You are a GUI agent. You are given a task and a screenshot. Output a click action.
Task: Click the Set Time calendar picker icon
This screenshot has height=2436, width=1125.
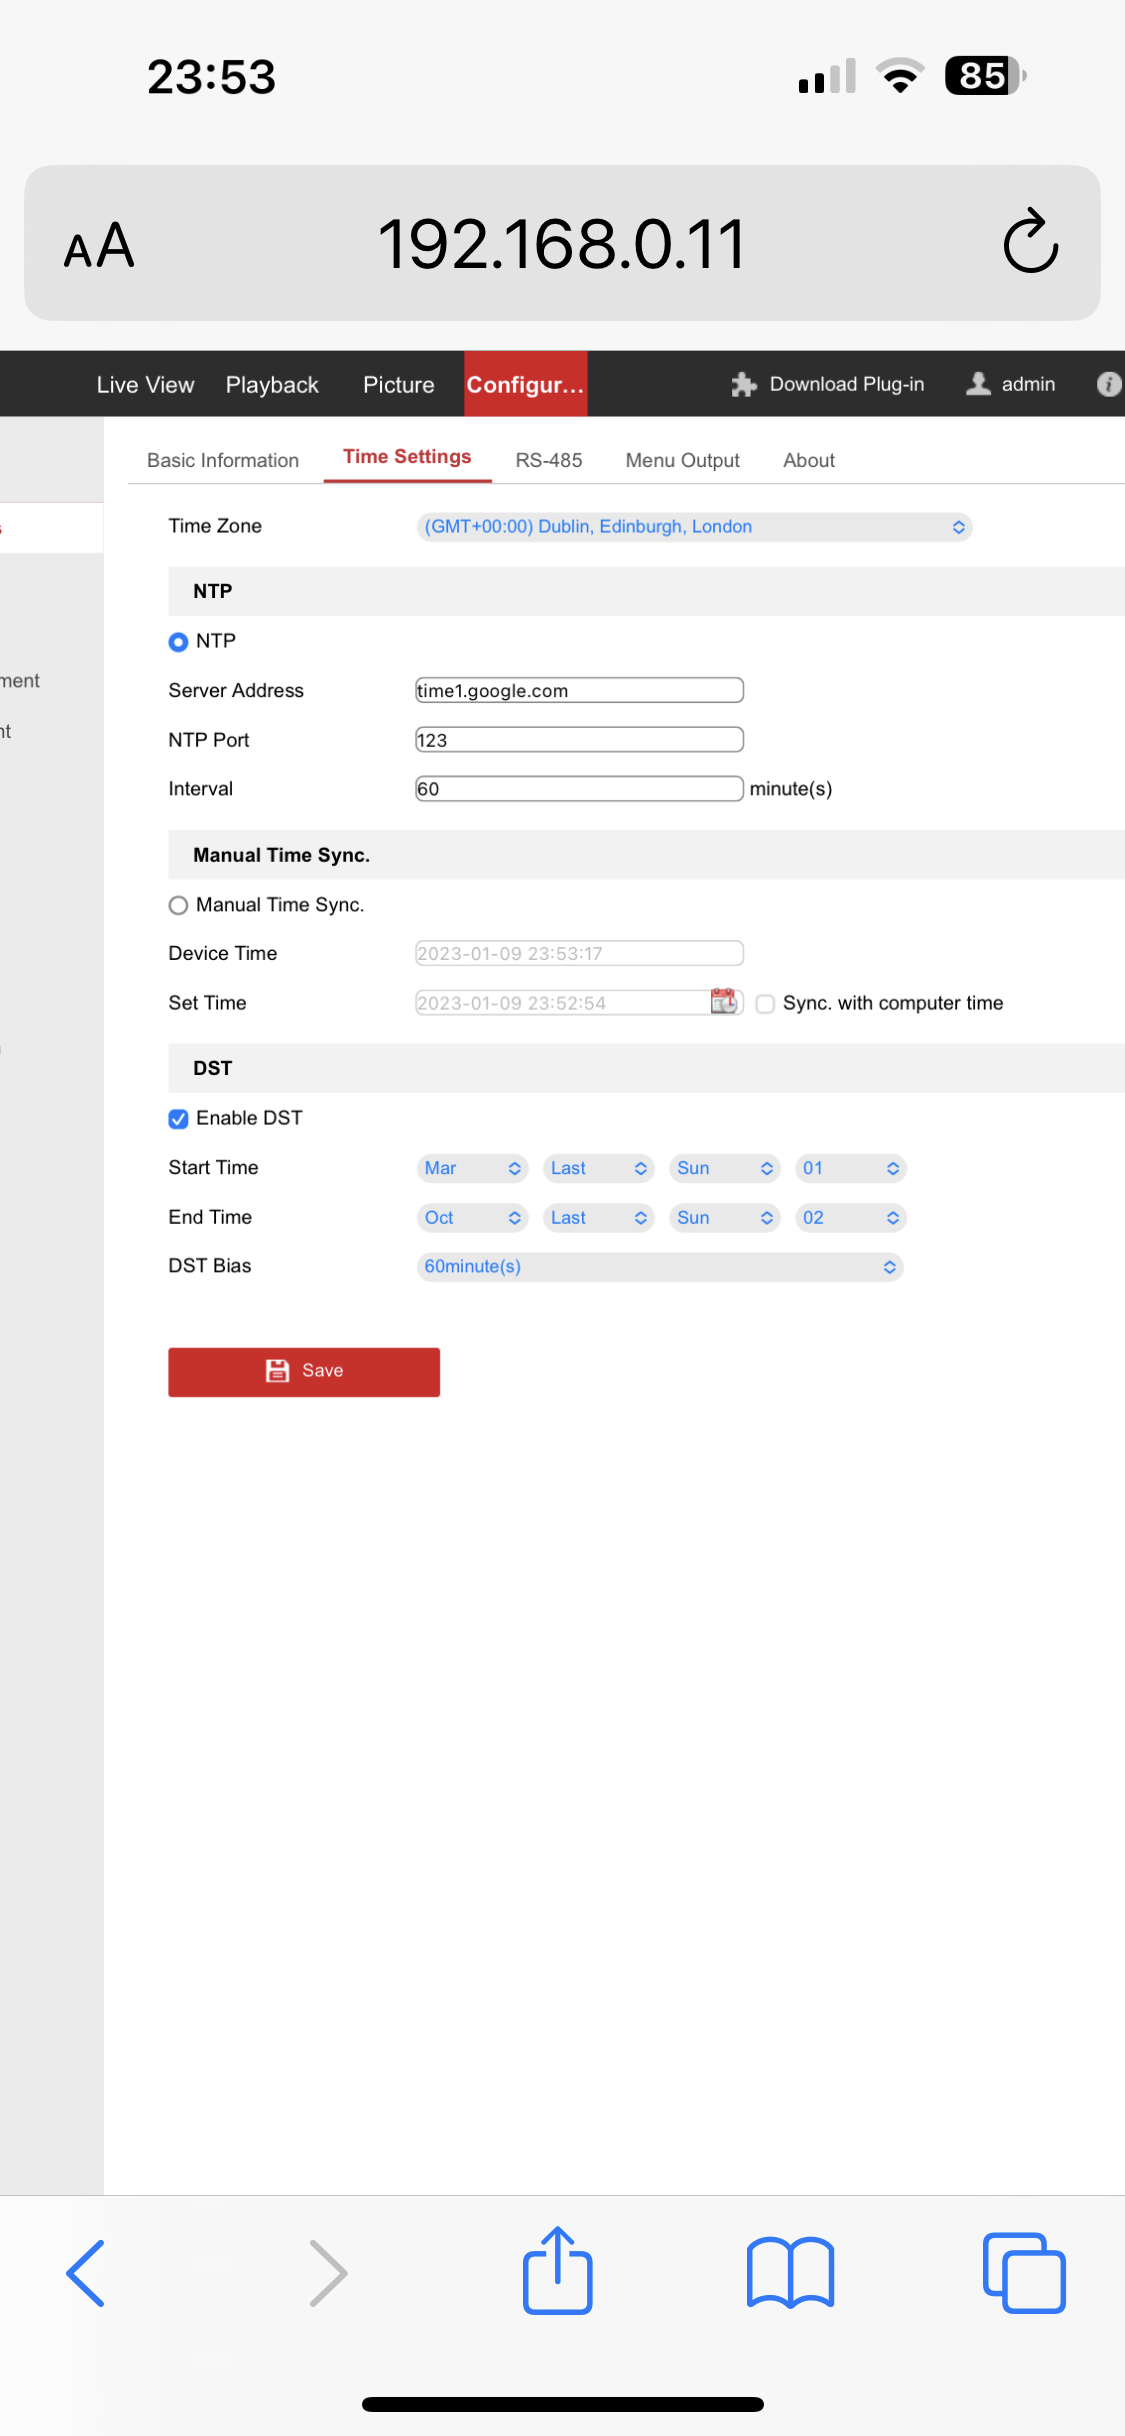point(723,1001)
